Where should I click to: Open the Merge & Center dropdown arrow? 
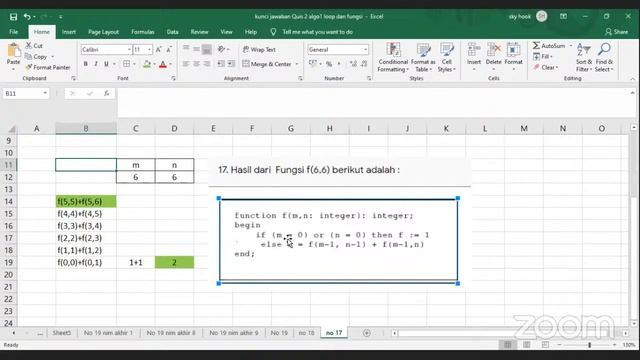point(297,64)
